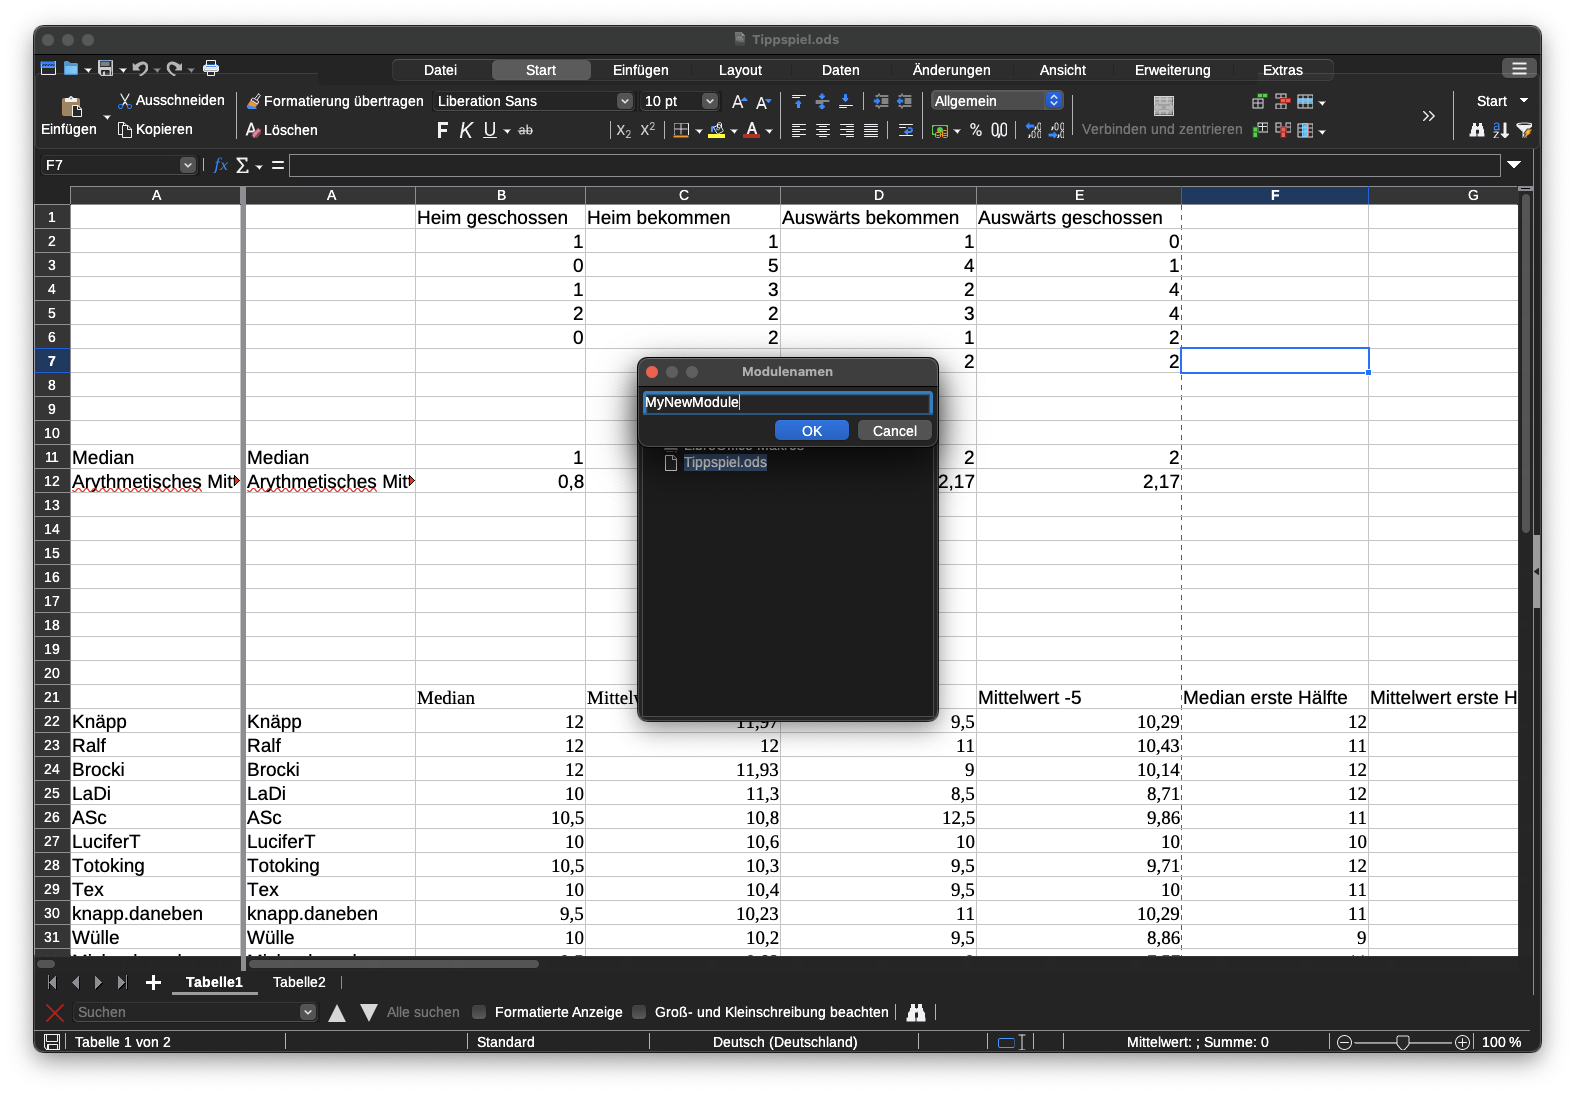Click the Bold formatting icon
The image size is (1575, 1094).
442,130
